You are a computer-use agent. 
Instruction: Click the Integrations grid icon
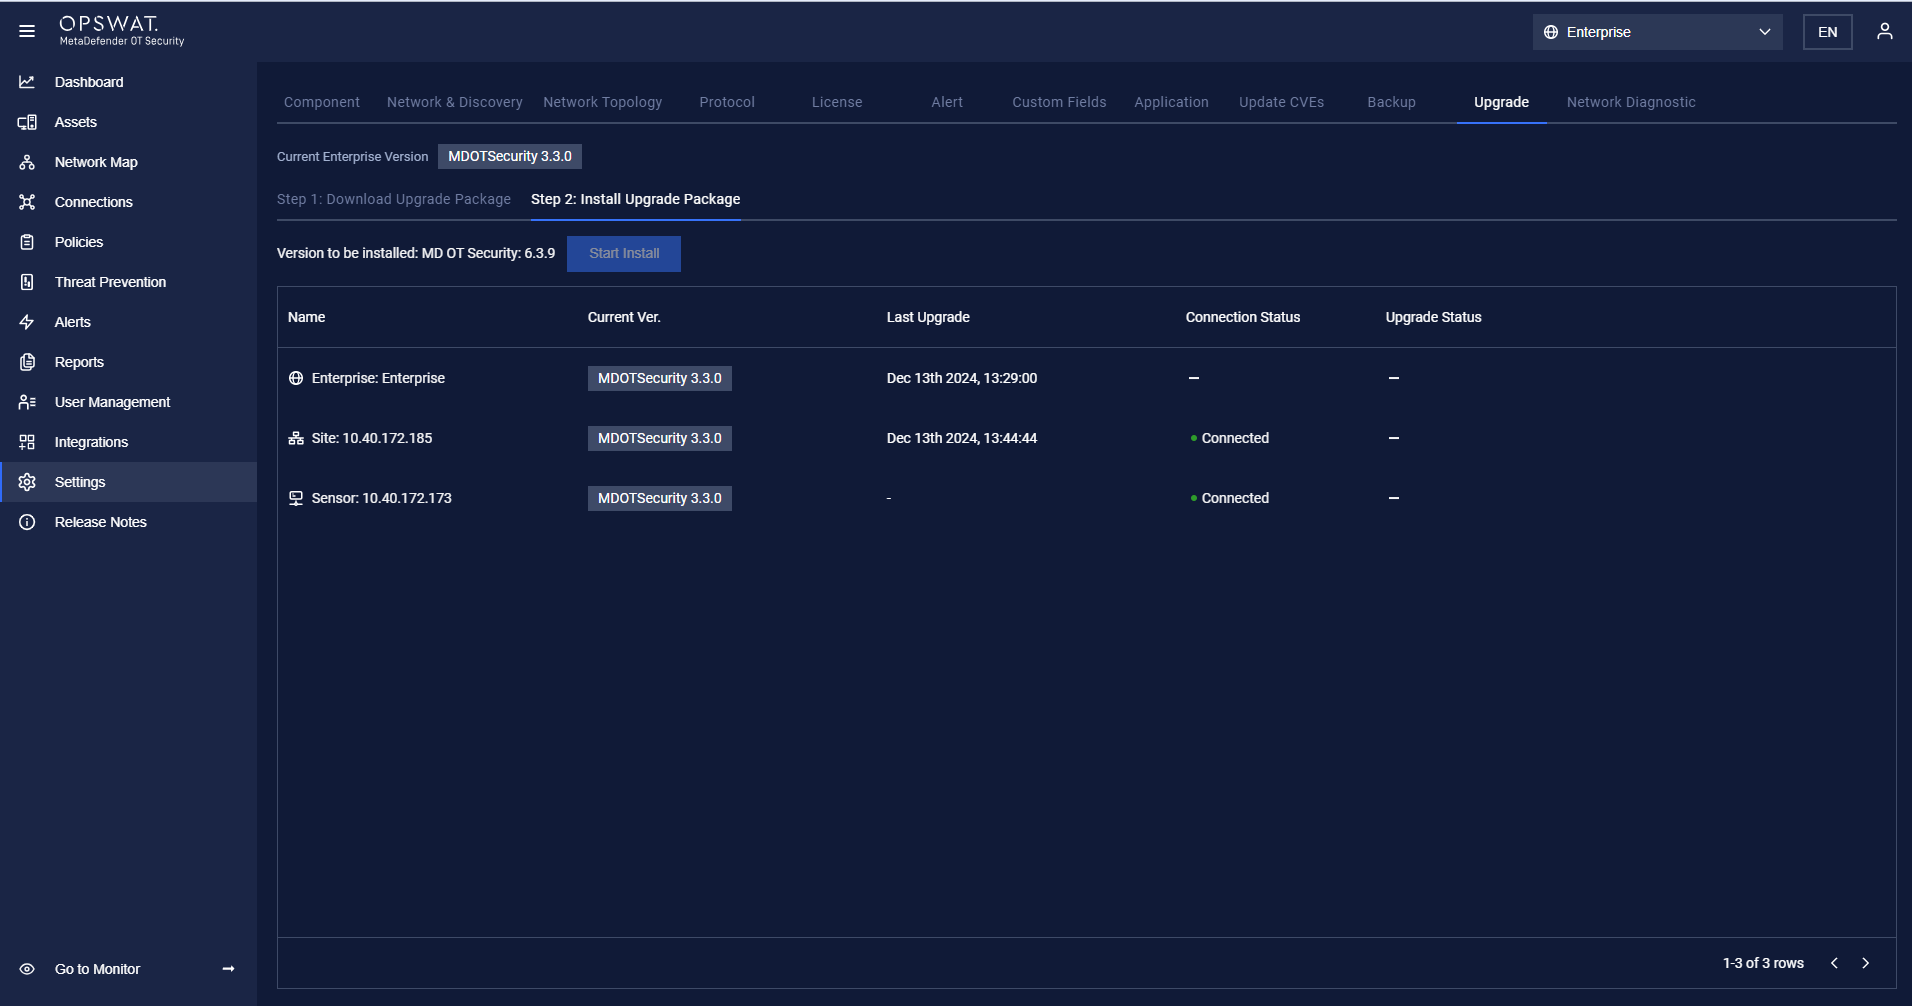pos(27,442)
